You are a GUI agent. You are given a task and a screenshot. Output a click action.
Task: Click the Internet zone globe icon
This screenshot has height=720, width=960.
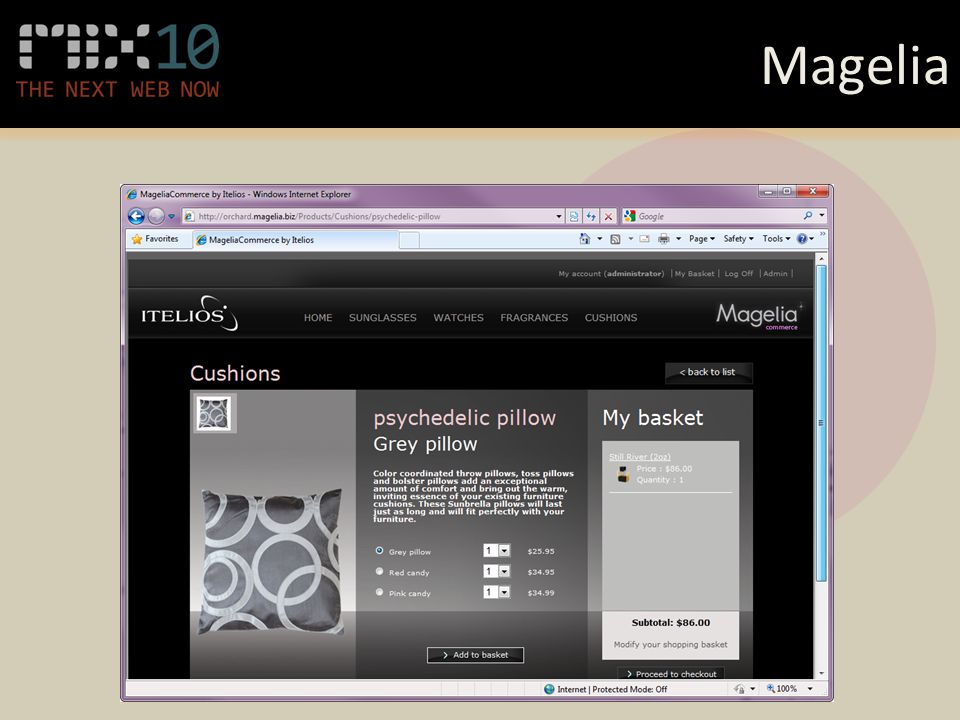pyautogui.click(x=549, y=689)
